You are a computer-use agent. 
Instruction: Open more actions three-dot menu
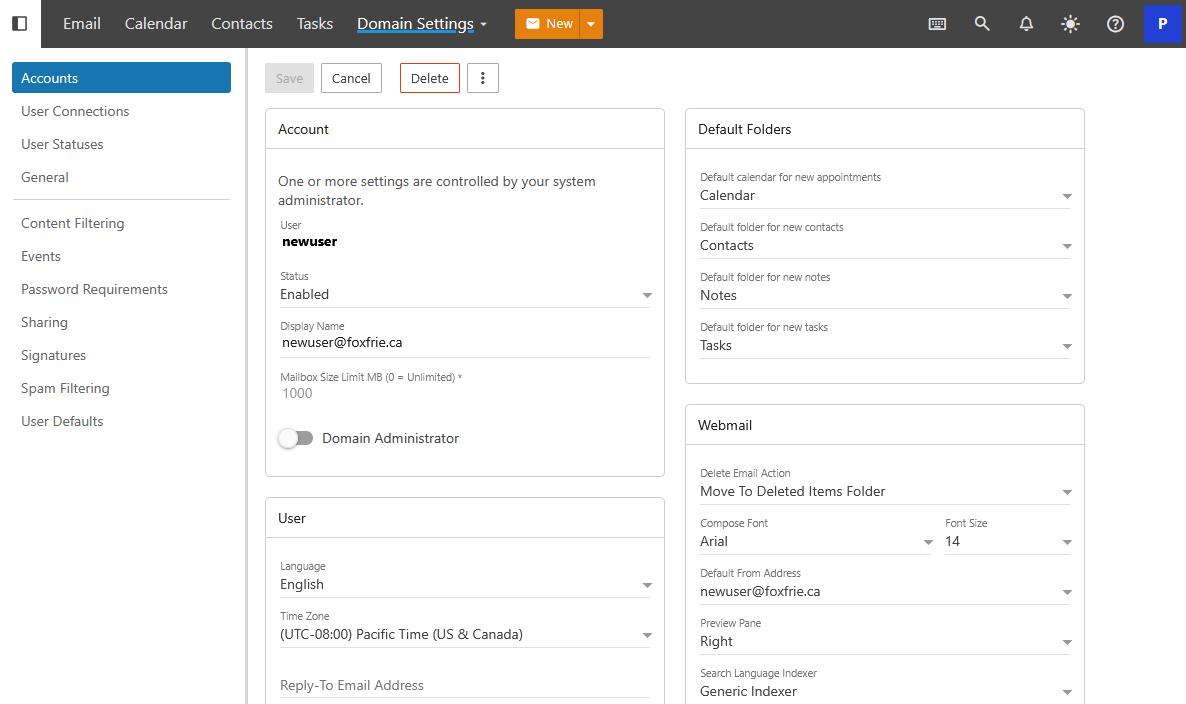[483, 78]
